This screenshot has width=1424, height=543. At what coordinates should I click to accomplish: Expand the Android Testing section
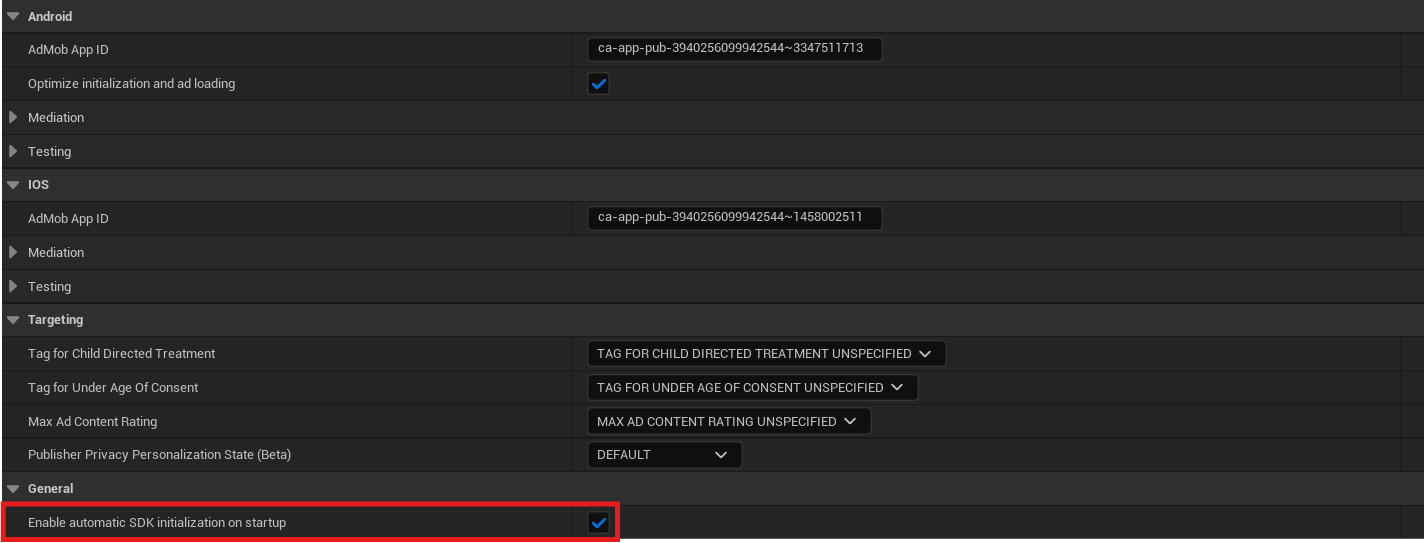click(x=13, y=152)
